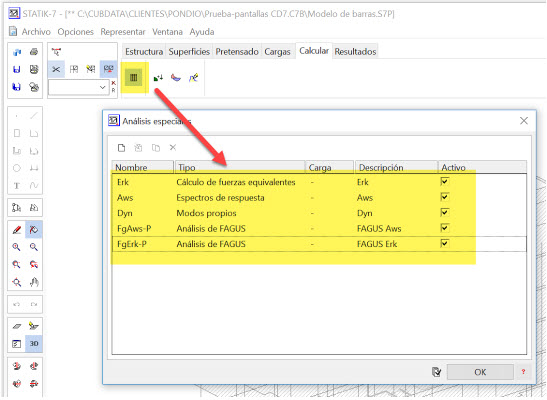547x400 pixels.
Task: Click the text T tool icon
Action: 16,186
